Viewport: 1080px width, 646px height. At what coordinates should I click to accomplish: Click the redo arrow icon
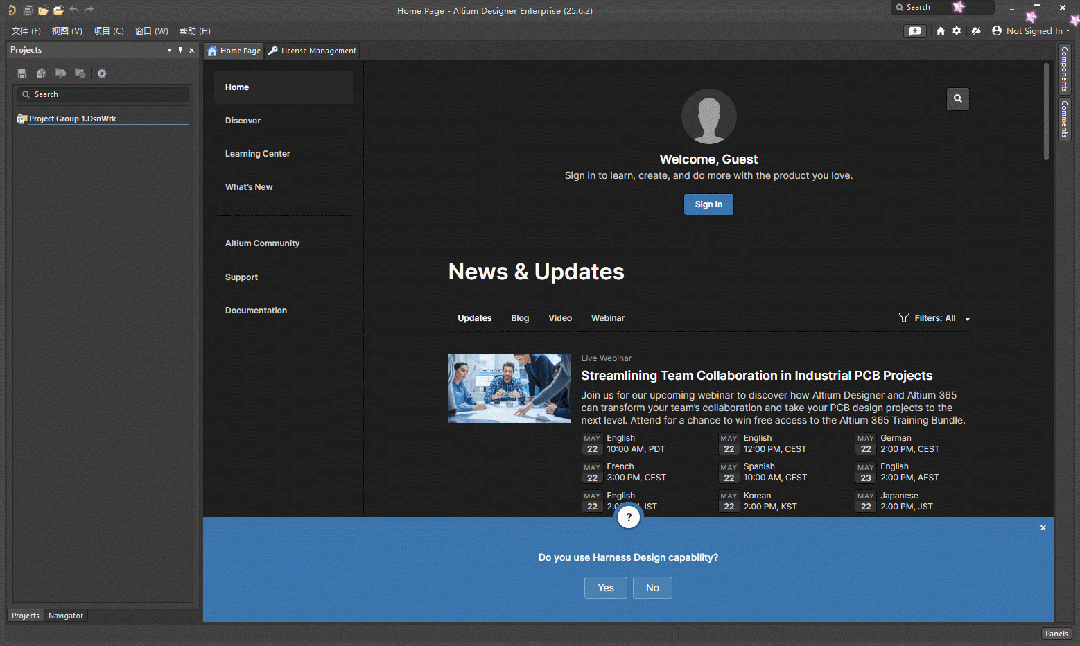89,10
